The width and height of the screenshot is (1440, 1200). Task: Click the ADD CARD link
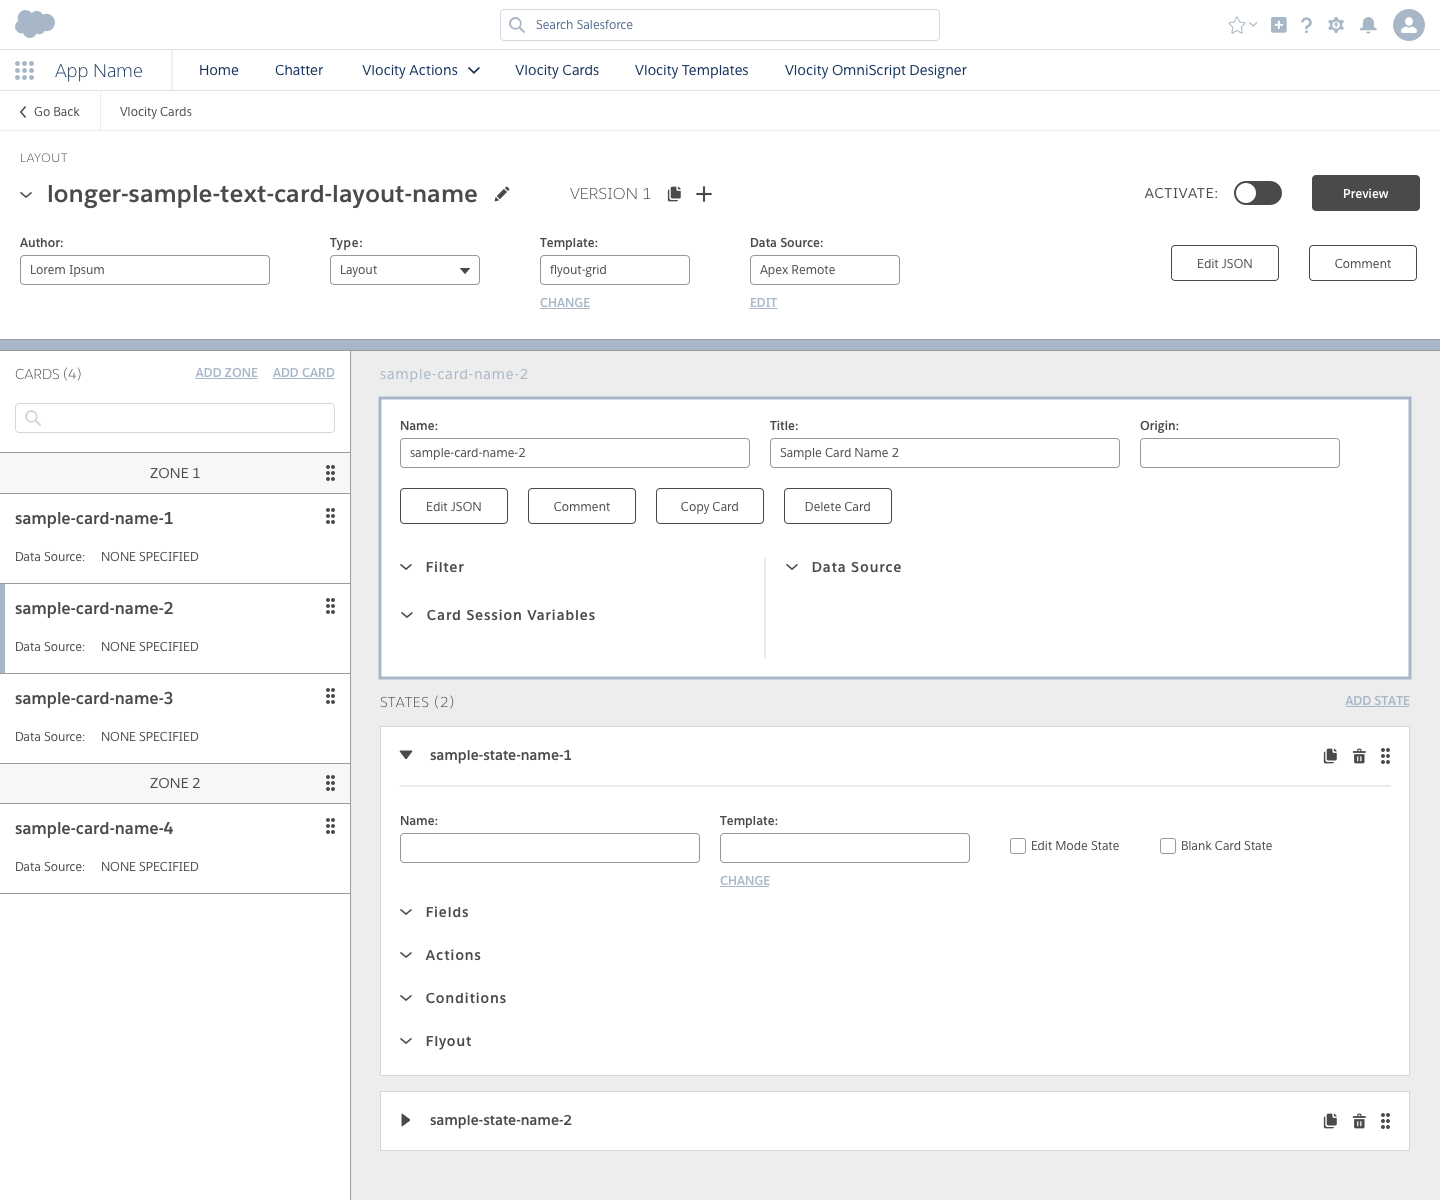click(x=304, y=373)
